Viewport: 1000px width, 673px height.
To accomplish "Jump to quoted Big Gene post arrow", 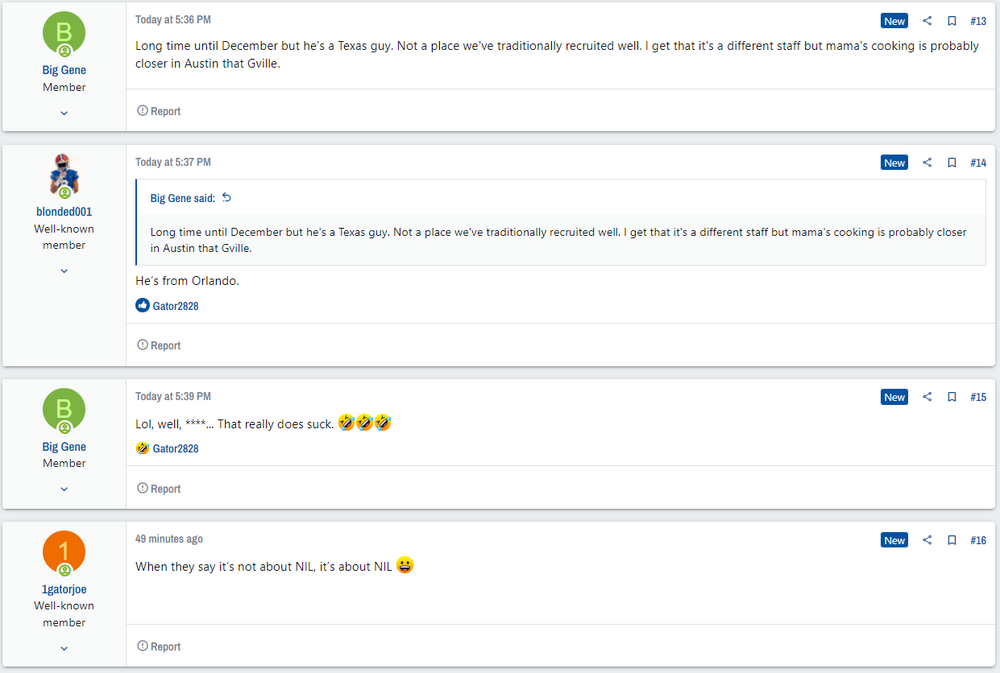I will click(x=226, y=198).
